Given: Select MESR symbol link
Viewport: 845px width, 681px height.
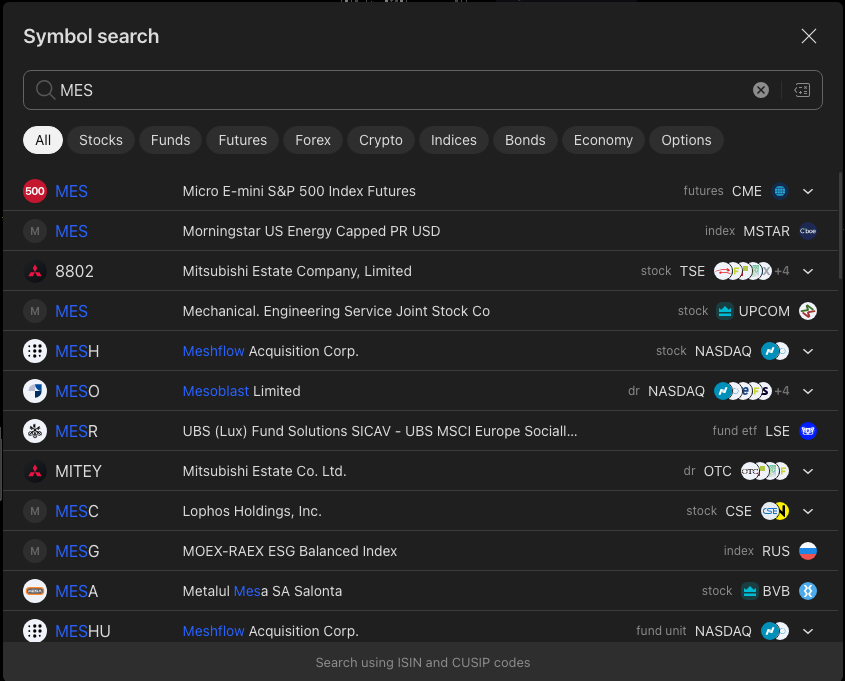Looking at the screenshot, I should [x=77, y=431].
